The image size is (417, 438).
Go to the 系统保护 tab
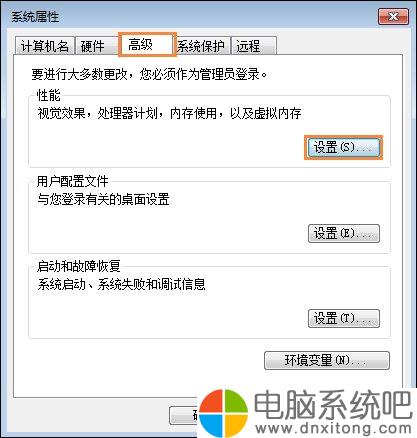tap(201, 46)
